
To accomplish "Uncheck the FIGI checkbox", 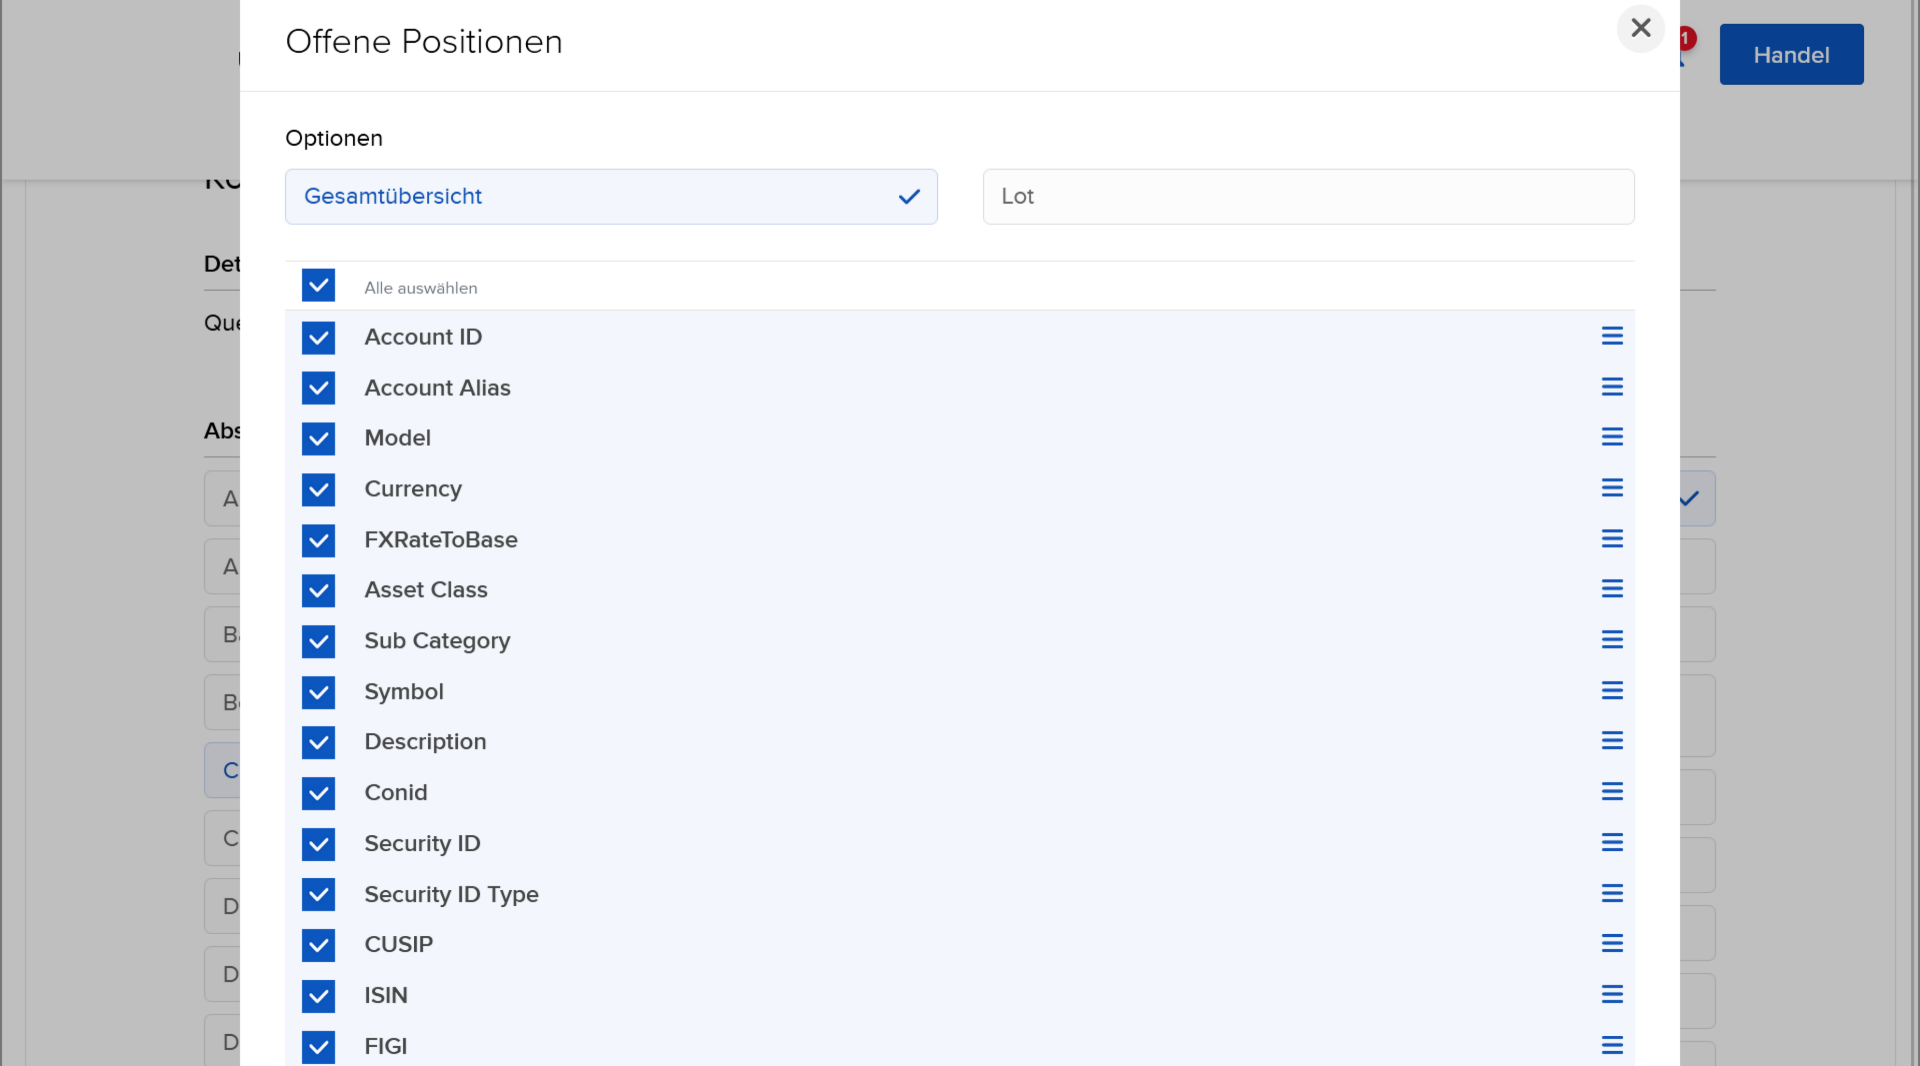I will point(318,1046).
